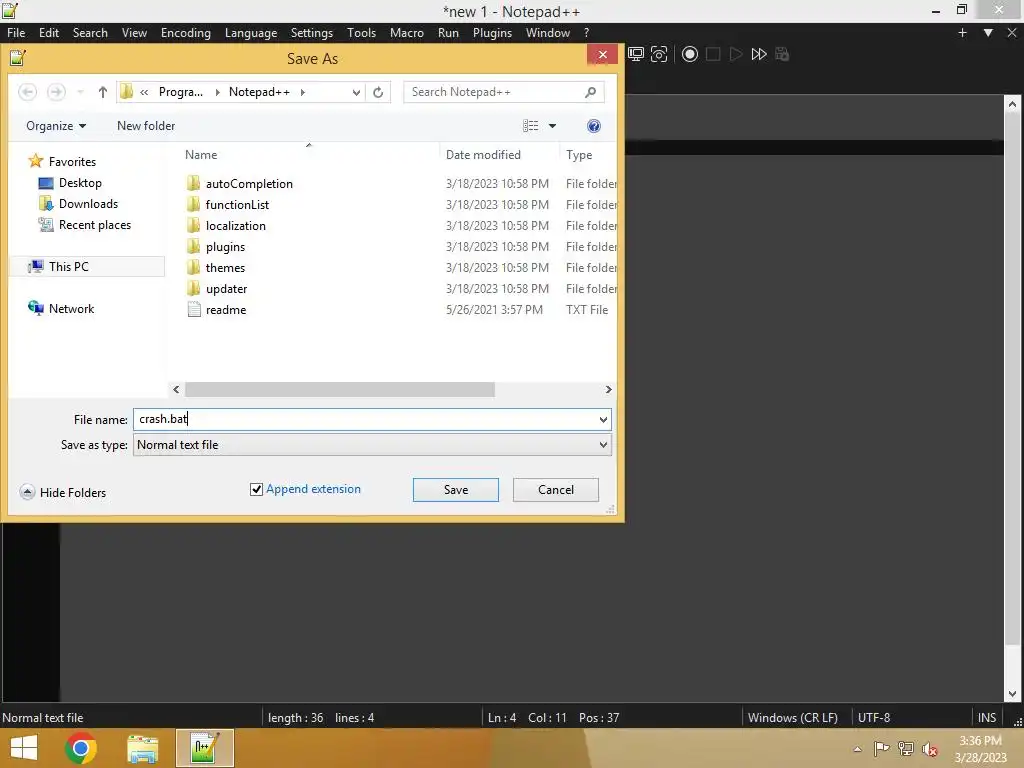Viewport: 1024px width, 768px height.
Task: Uncheck the Append extension checkbox
Action: pos(256,489)
